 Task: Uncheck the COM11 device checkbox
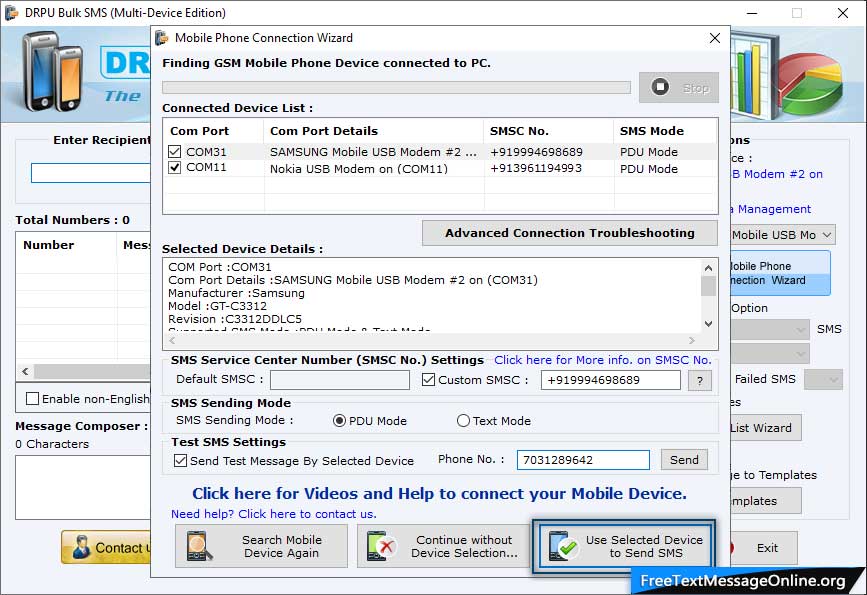175,168
